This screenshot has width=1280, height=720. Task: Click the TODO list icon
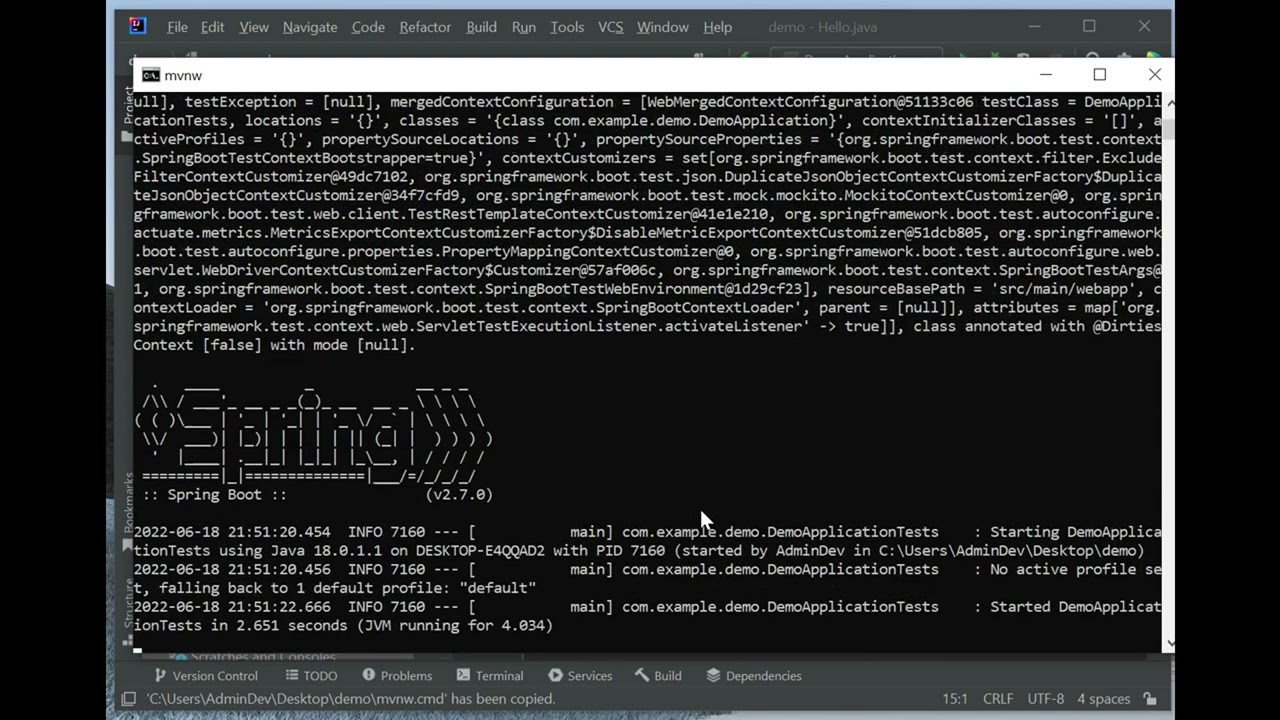292,676
